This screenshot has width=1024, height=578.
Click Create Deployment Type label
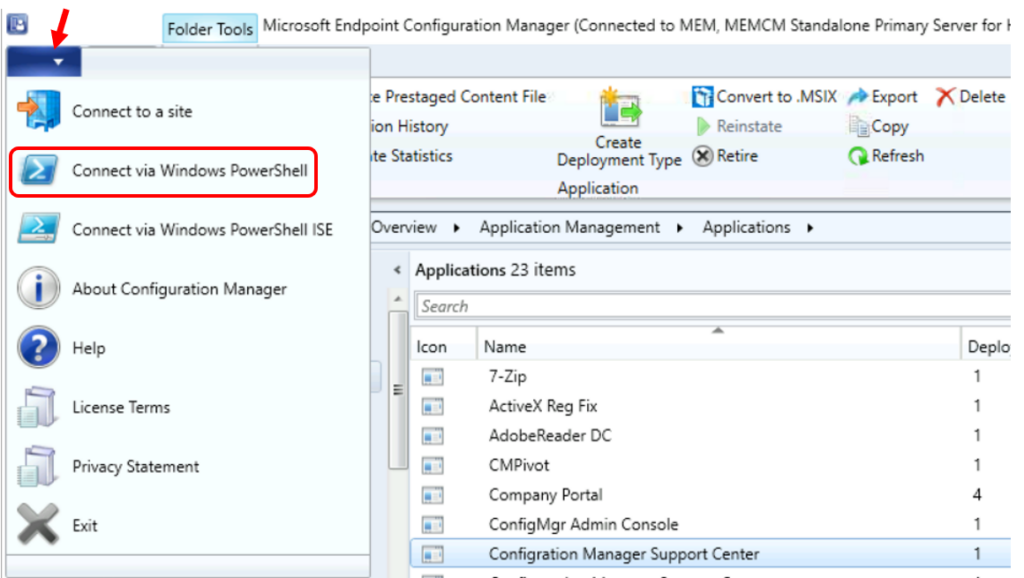619,151
